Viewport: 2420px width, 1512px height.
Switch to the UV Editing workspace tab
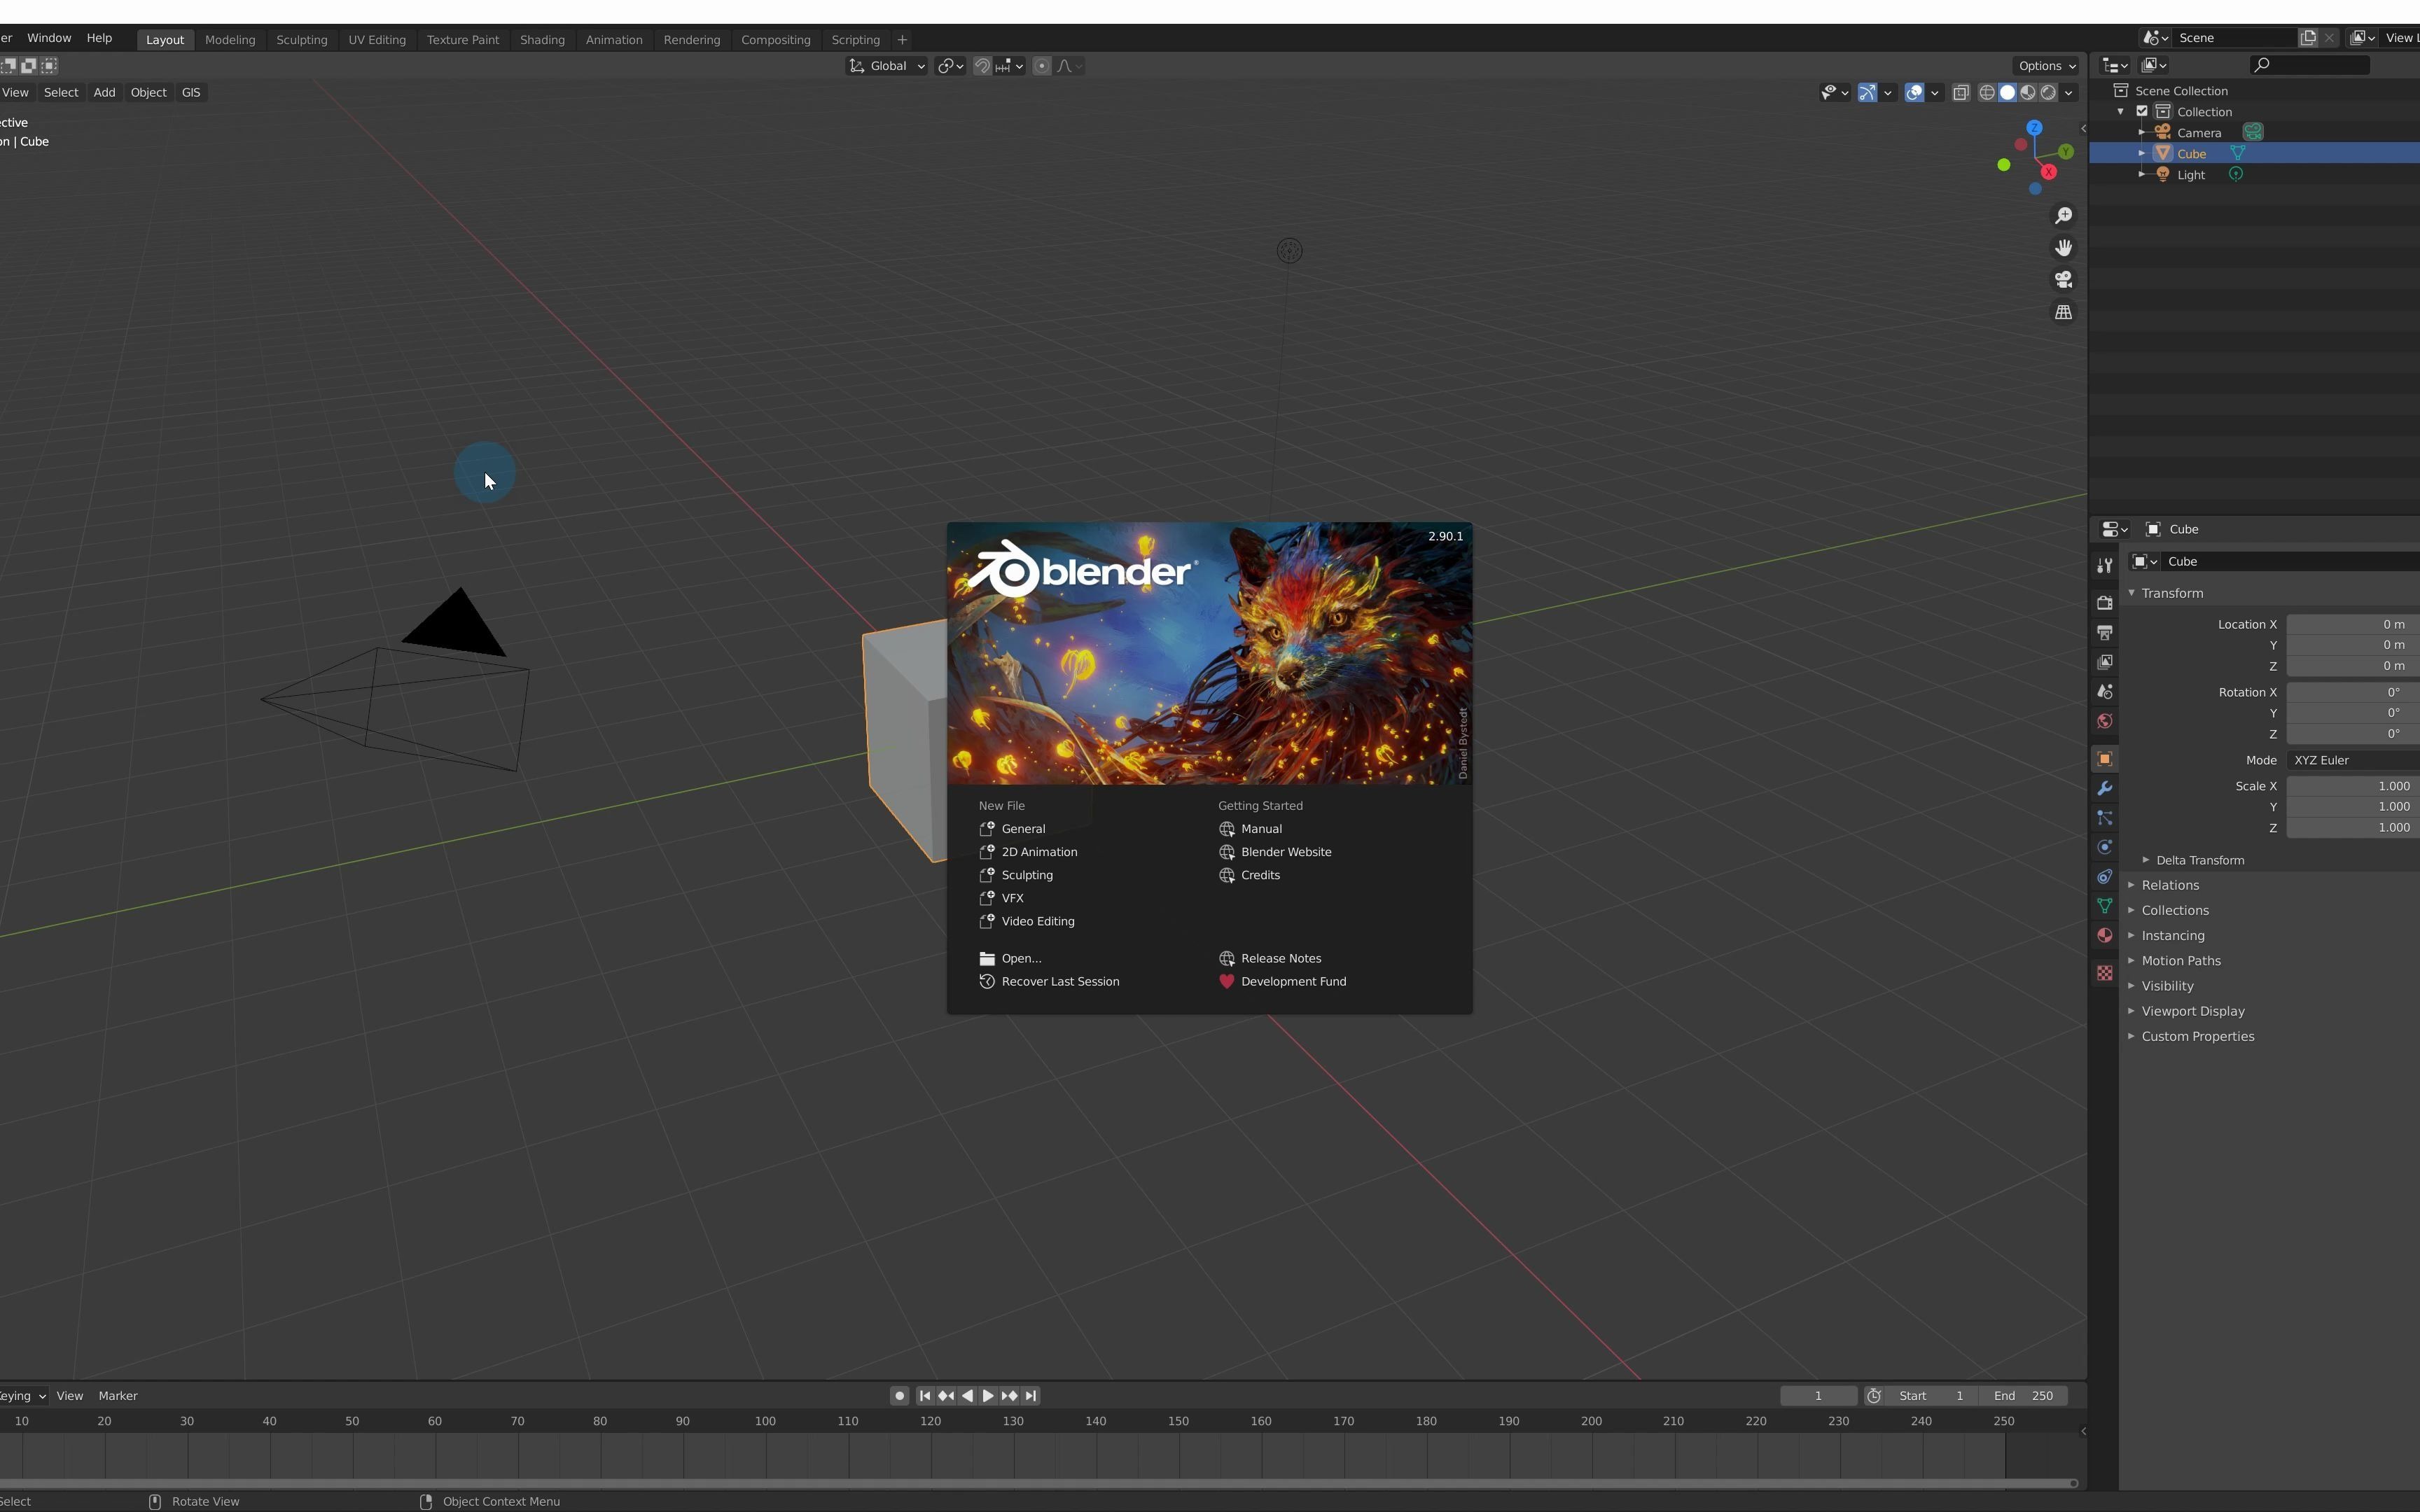(x=377, y=40)
